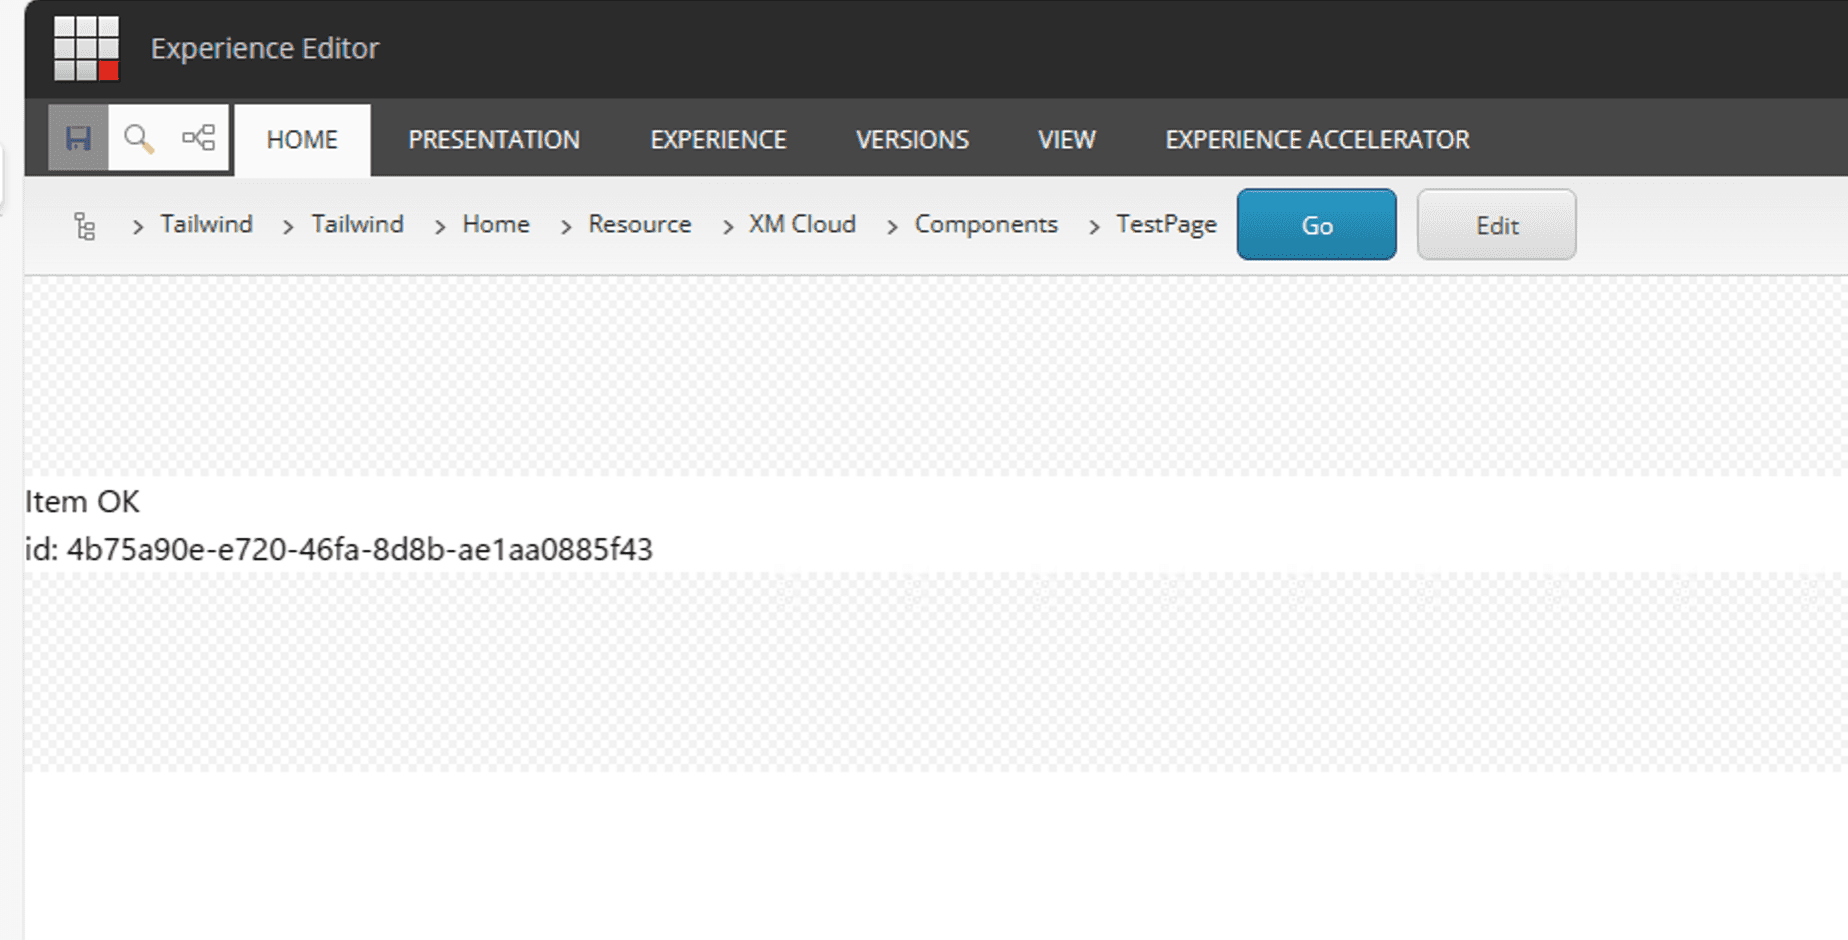
Task: Switch to the EXPERIENCE ACCELERATOR tab
Action: pos(1317,140)
